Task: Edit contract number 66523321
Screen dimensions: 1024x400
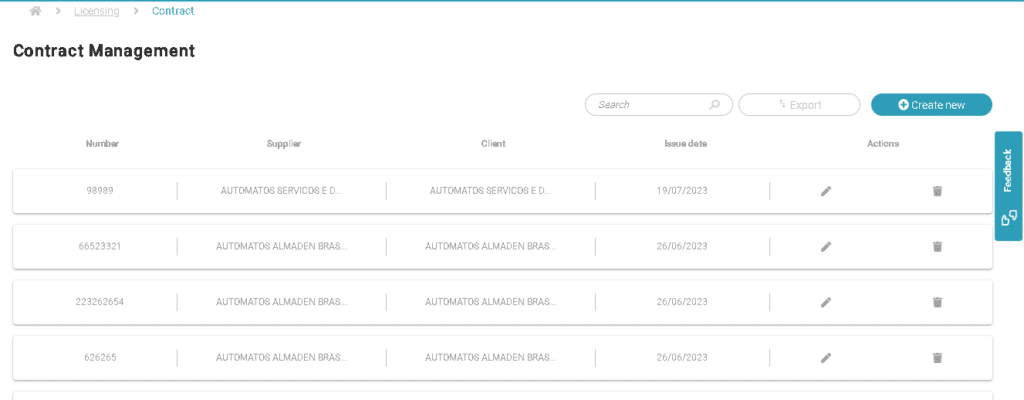Action: [x=826, y=246]
